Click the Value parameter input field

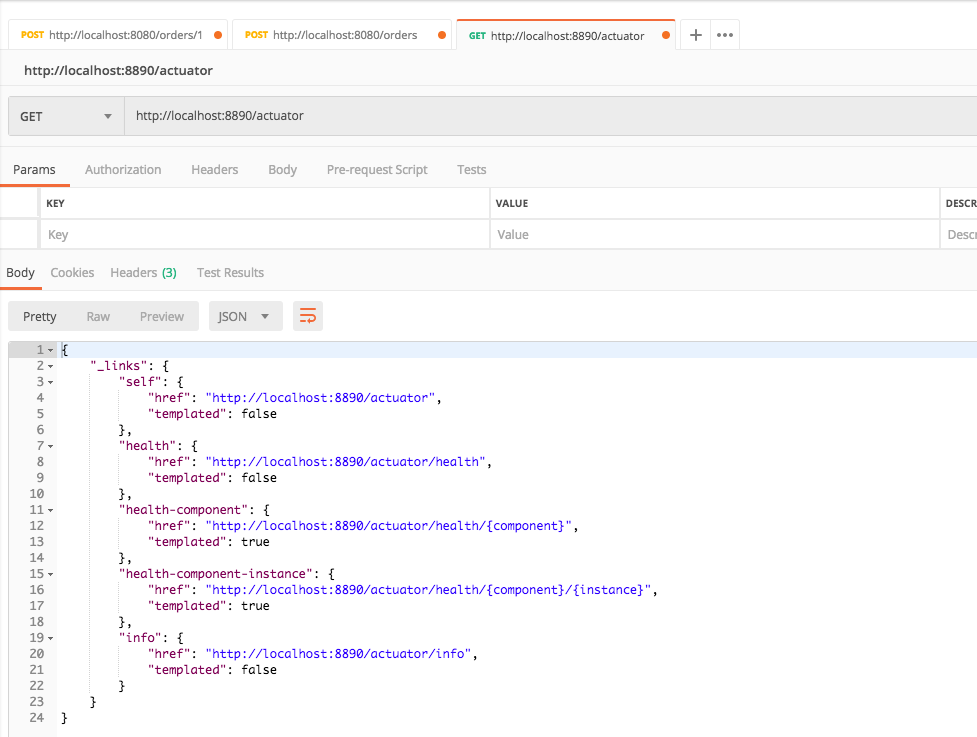(715, 234)
